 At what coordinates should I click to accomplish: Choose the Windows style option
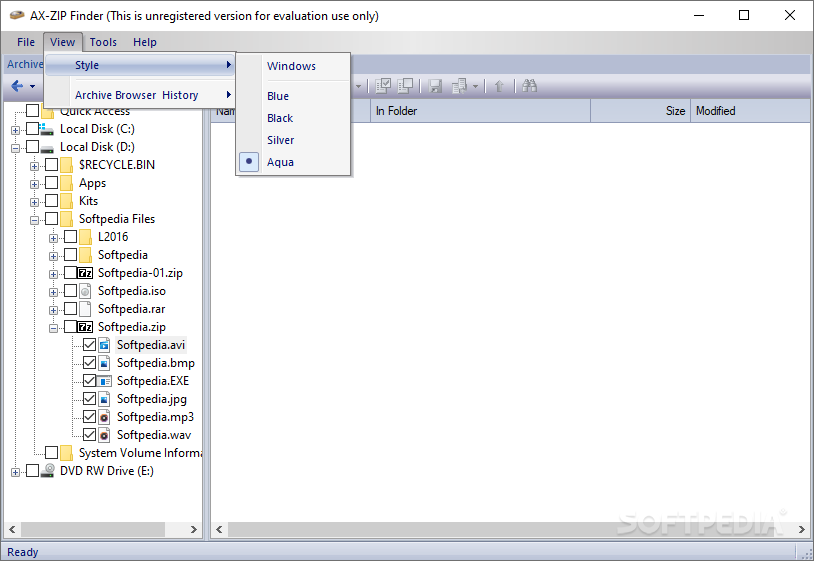coord(293,66)
